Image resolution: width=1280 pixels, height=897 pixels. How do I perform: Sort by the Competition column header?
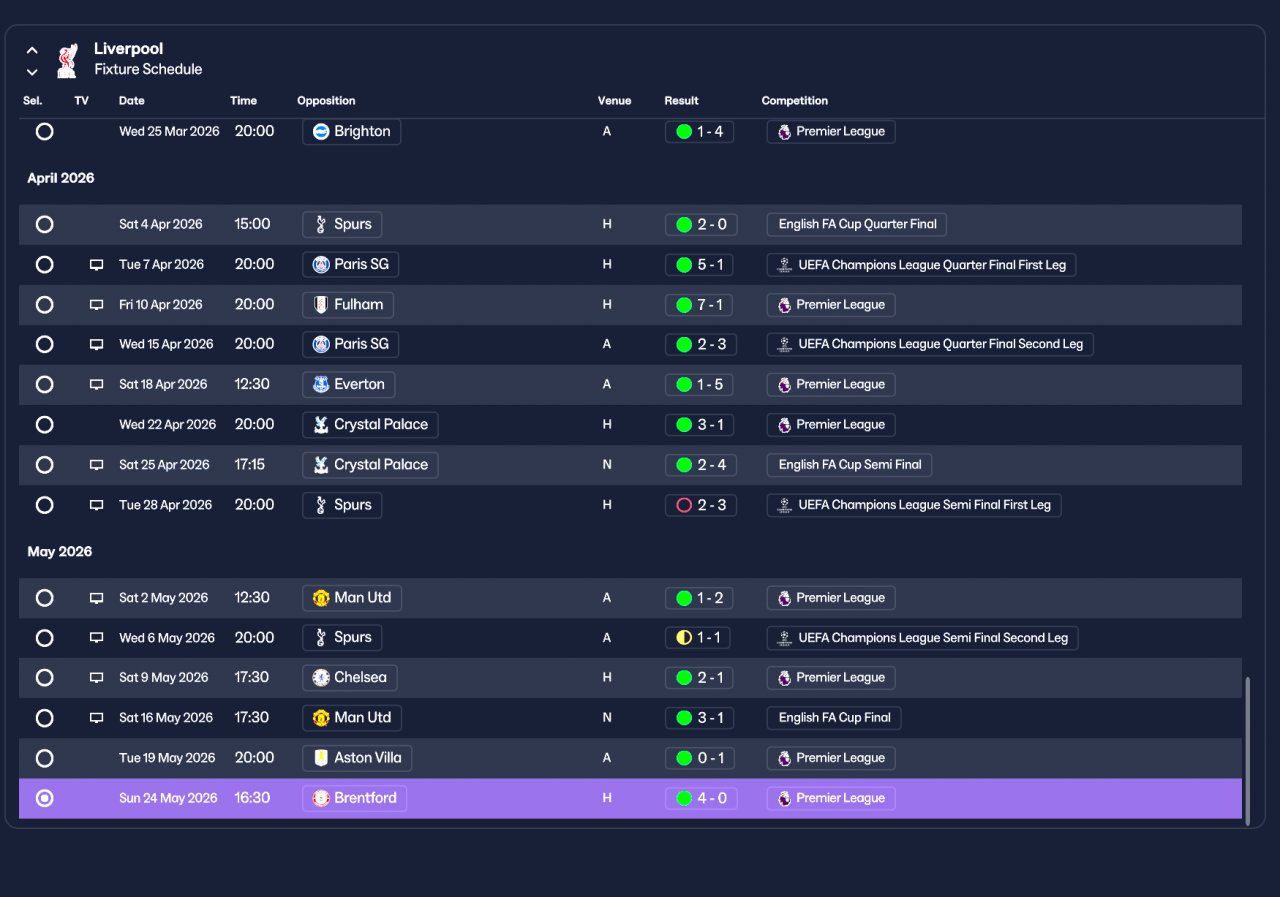tap(795, 101)
